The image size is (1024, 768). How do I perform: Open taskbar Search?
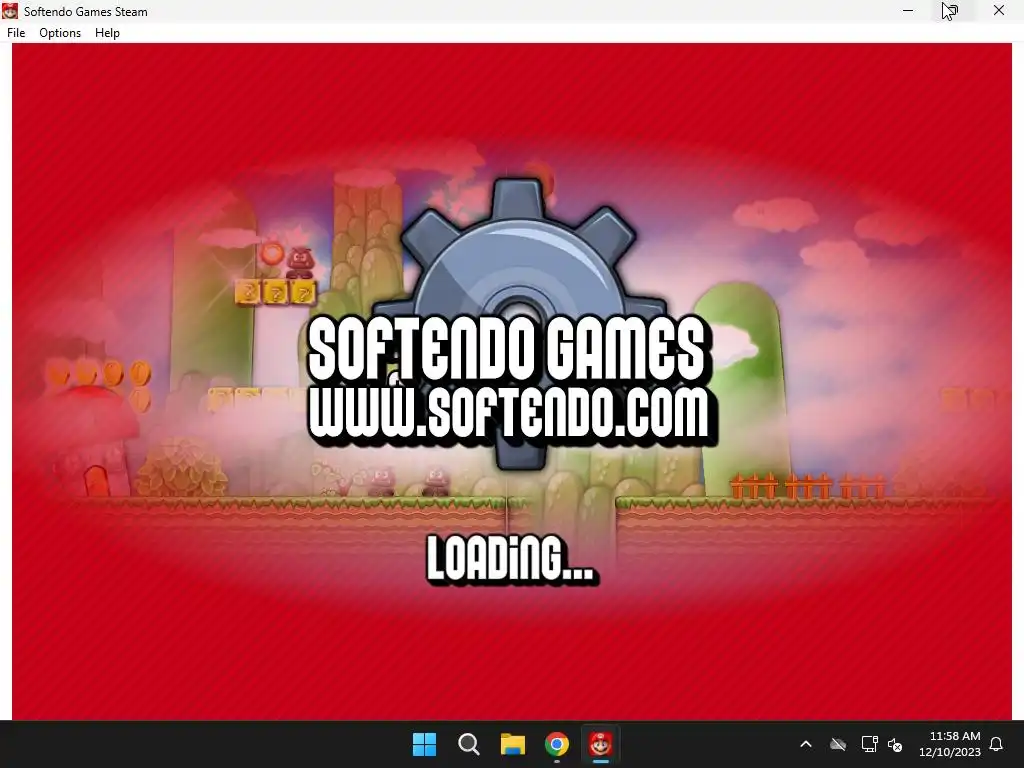[x=469, y=744]
